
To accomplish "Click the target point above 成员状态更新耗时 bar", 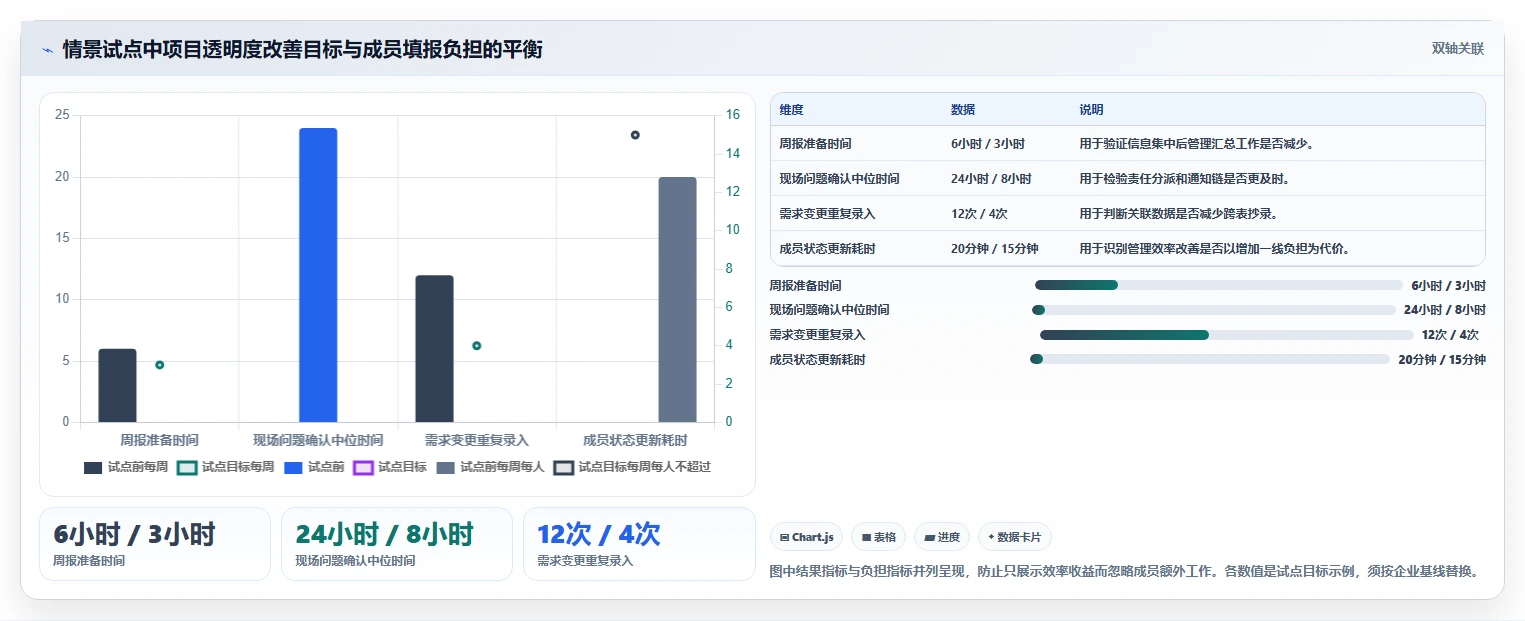I will point(635,135).
